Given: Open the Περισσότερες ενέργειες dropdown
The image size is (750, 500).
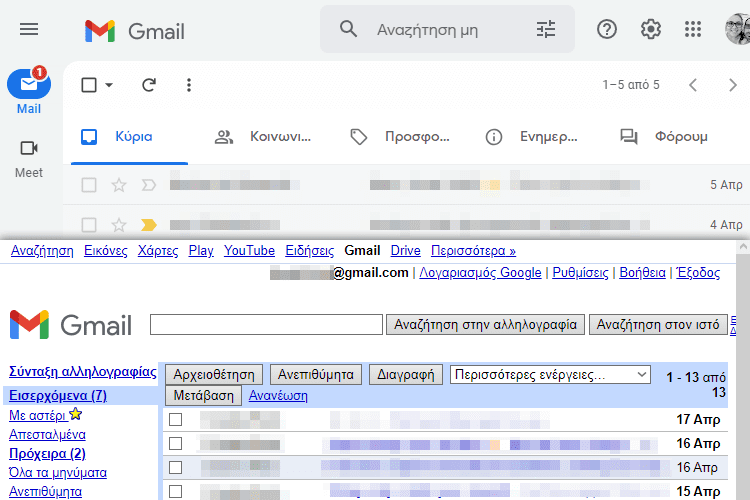Looking at the screenshot, I should pyautogui.click(x=550, y=374).
